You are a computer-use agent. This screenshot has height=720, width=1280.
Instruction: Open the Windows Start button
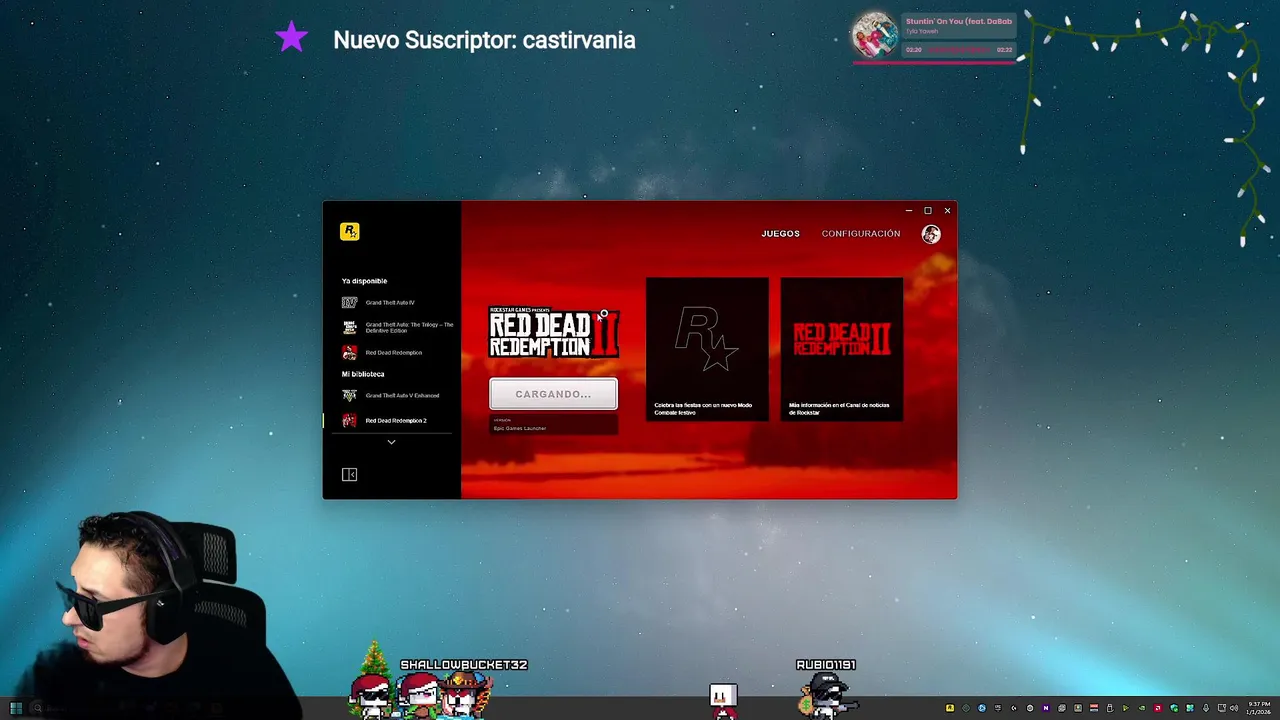16,708
